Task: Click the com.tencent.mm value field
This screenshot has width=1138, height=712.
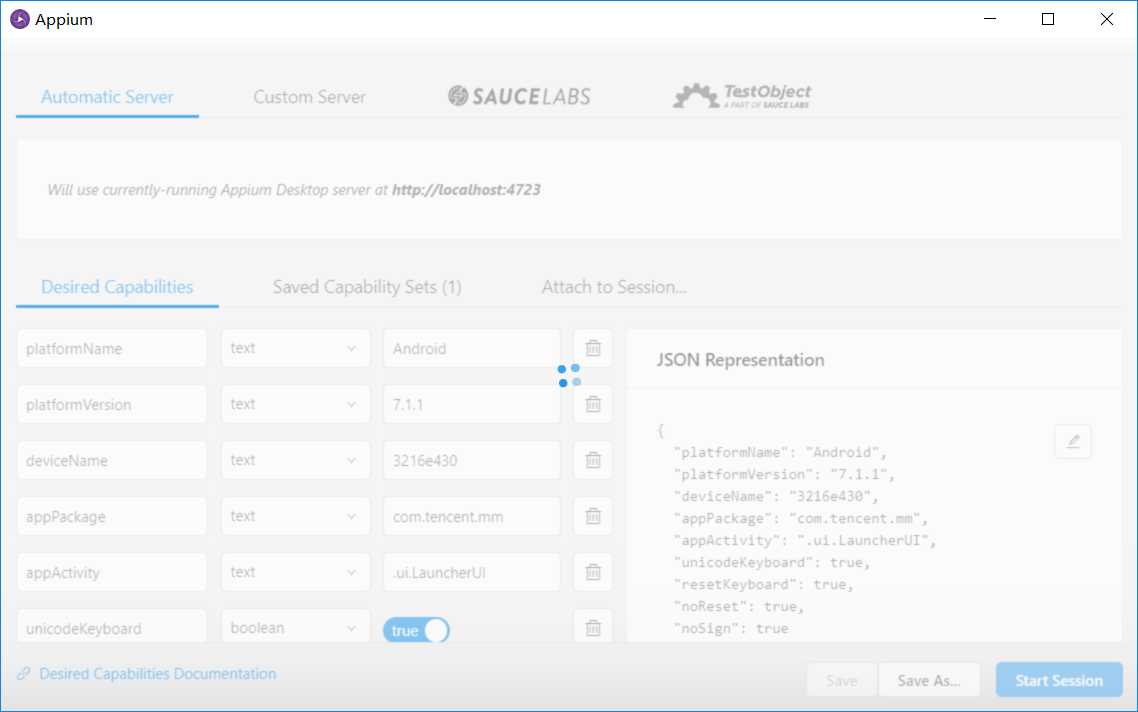Action: [x=472, y=516]
